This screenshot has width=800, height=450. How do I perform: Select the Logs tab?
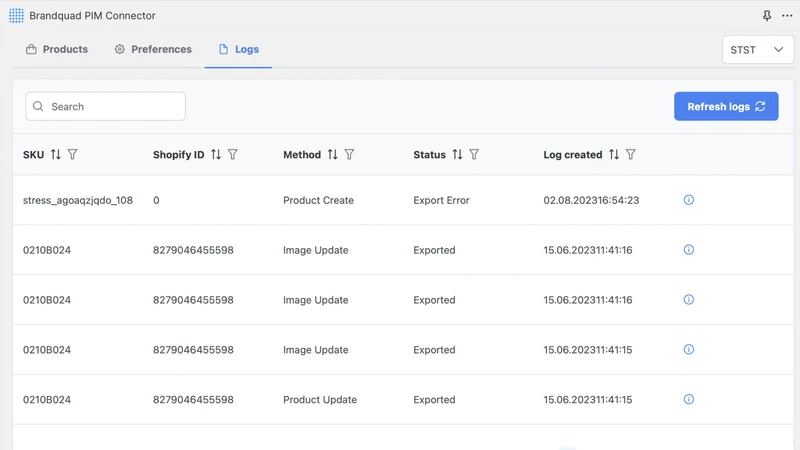point(238,49)
